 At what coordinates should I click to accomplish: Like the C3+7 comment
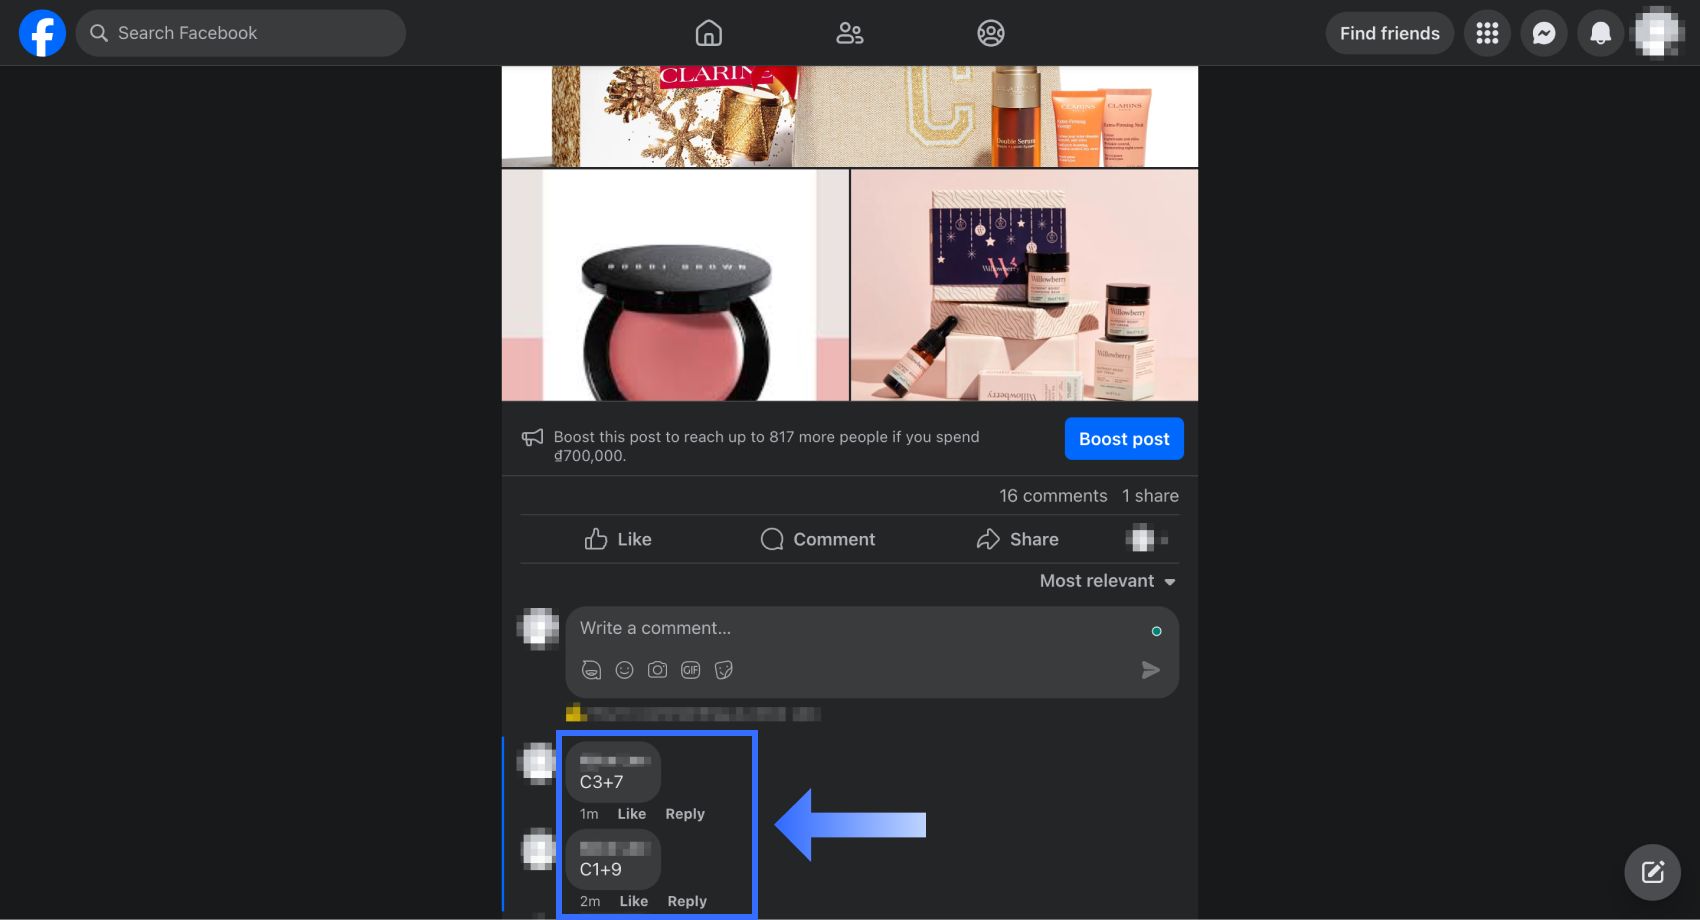click(x=632, y=814)
